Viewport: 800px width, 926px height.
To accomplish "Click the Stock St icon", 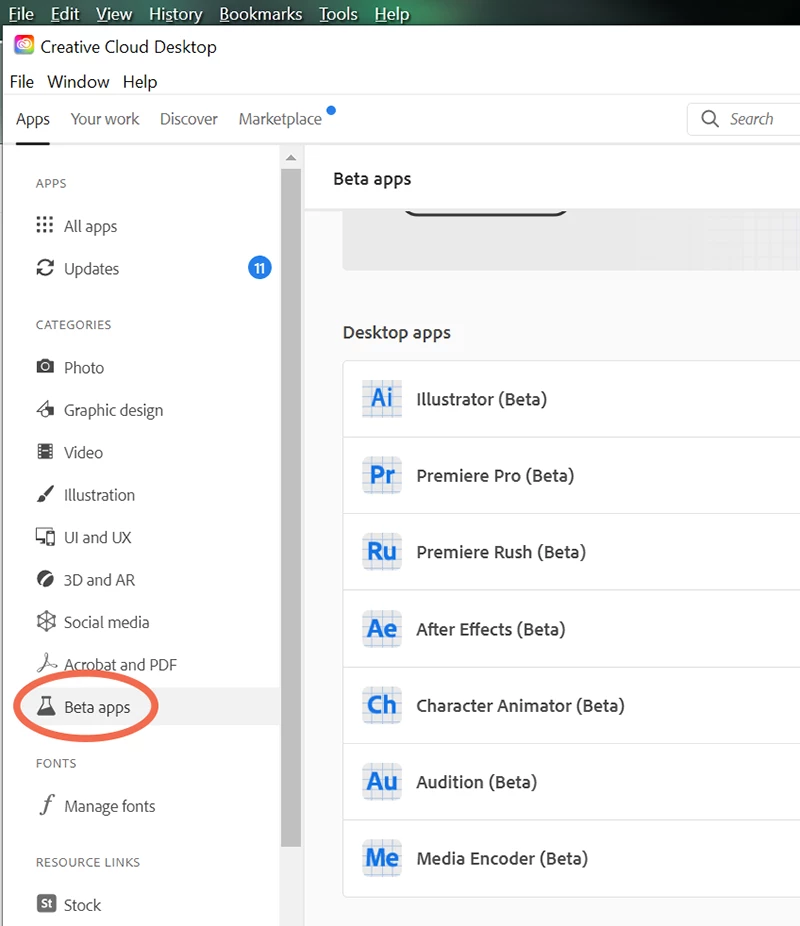I will (x=47, y=904).
